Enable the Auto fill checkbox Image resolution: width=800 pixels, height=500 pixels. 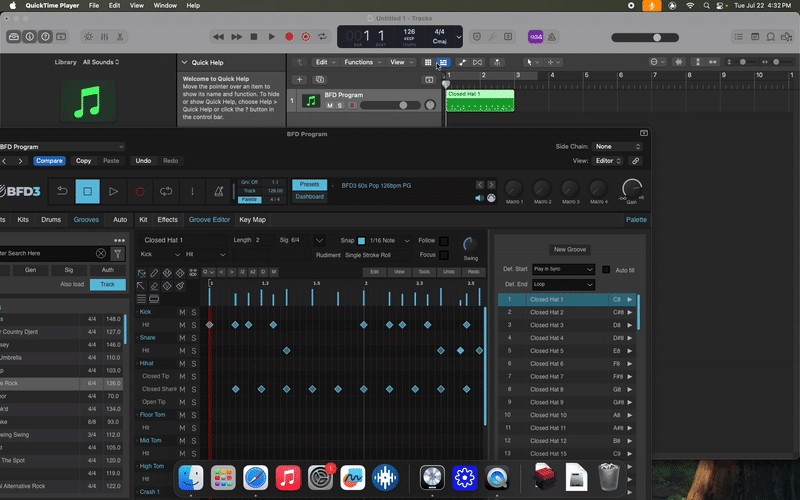click(606, 269)
